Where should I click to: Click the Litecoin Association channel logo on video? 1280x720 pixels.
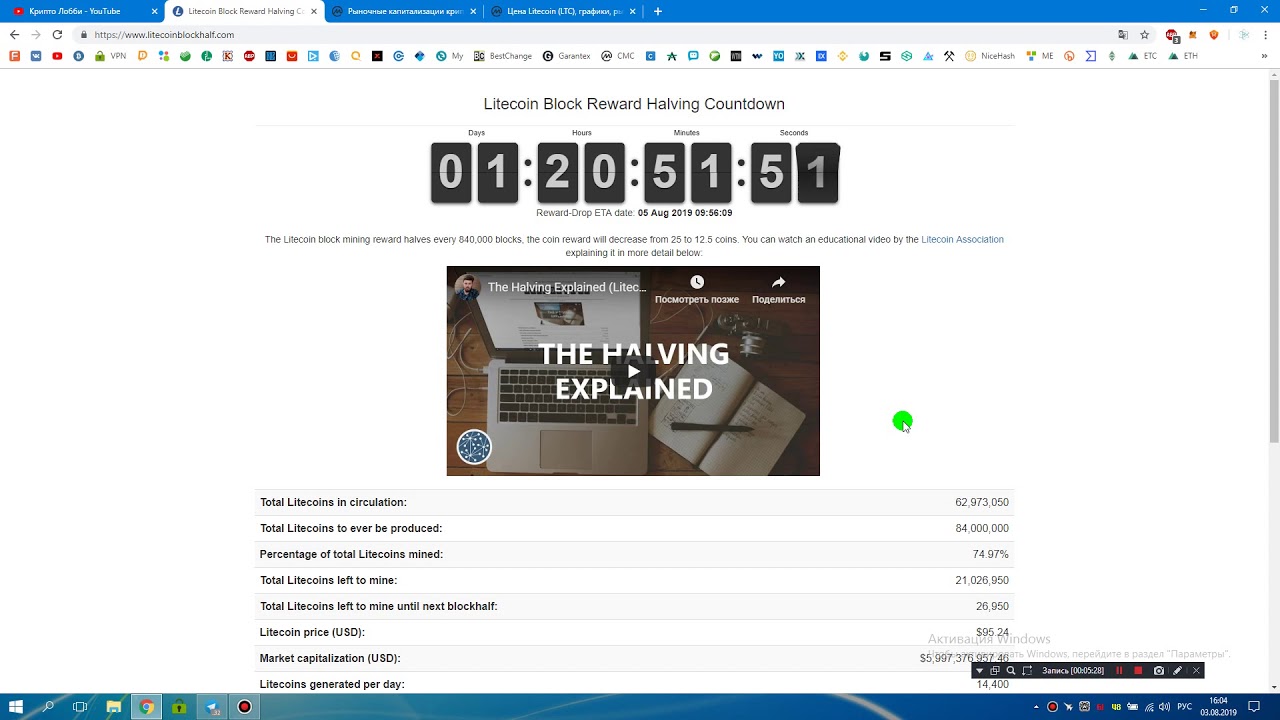click(474, 446)
